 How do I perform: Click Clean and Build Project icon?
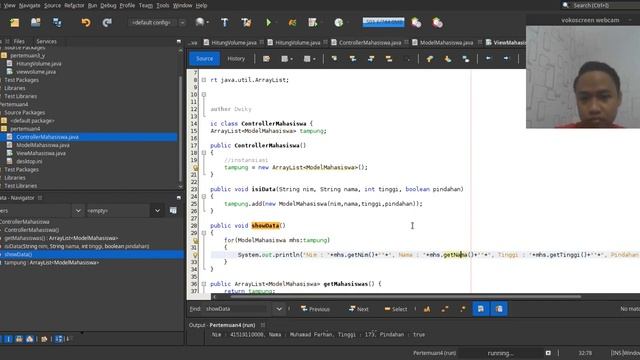pos(246,23)
